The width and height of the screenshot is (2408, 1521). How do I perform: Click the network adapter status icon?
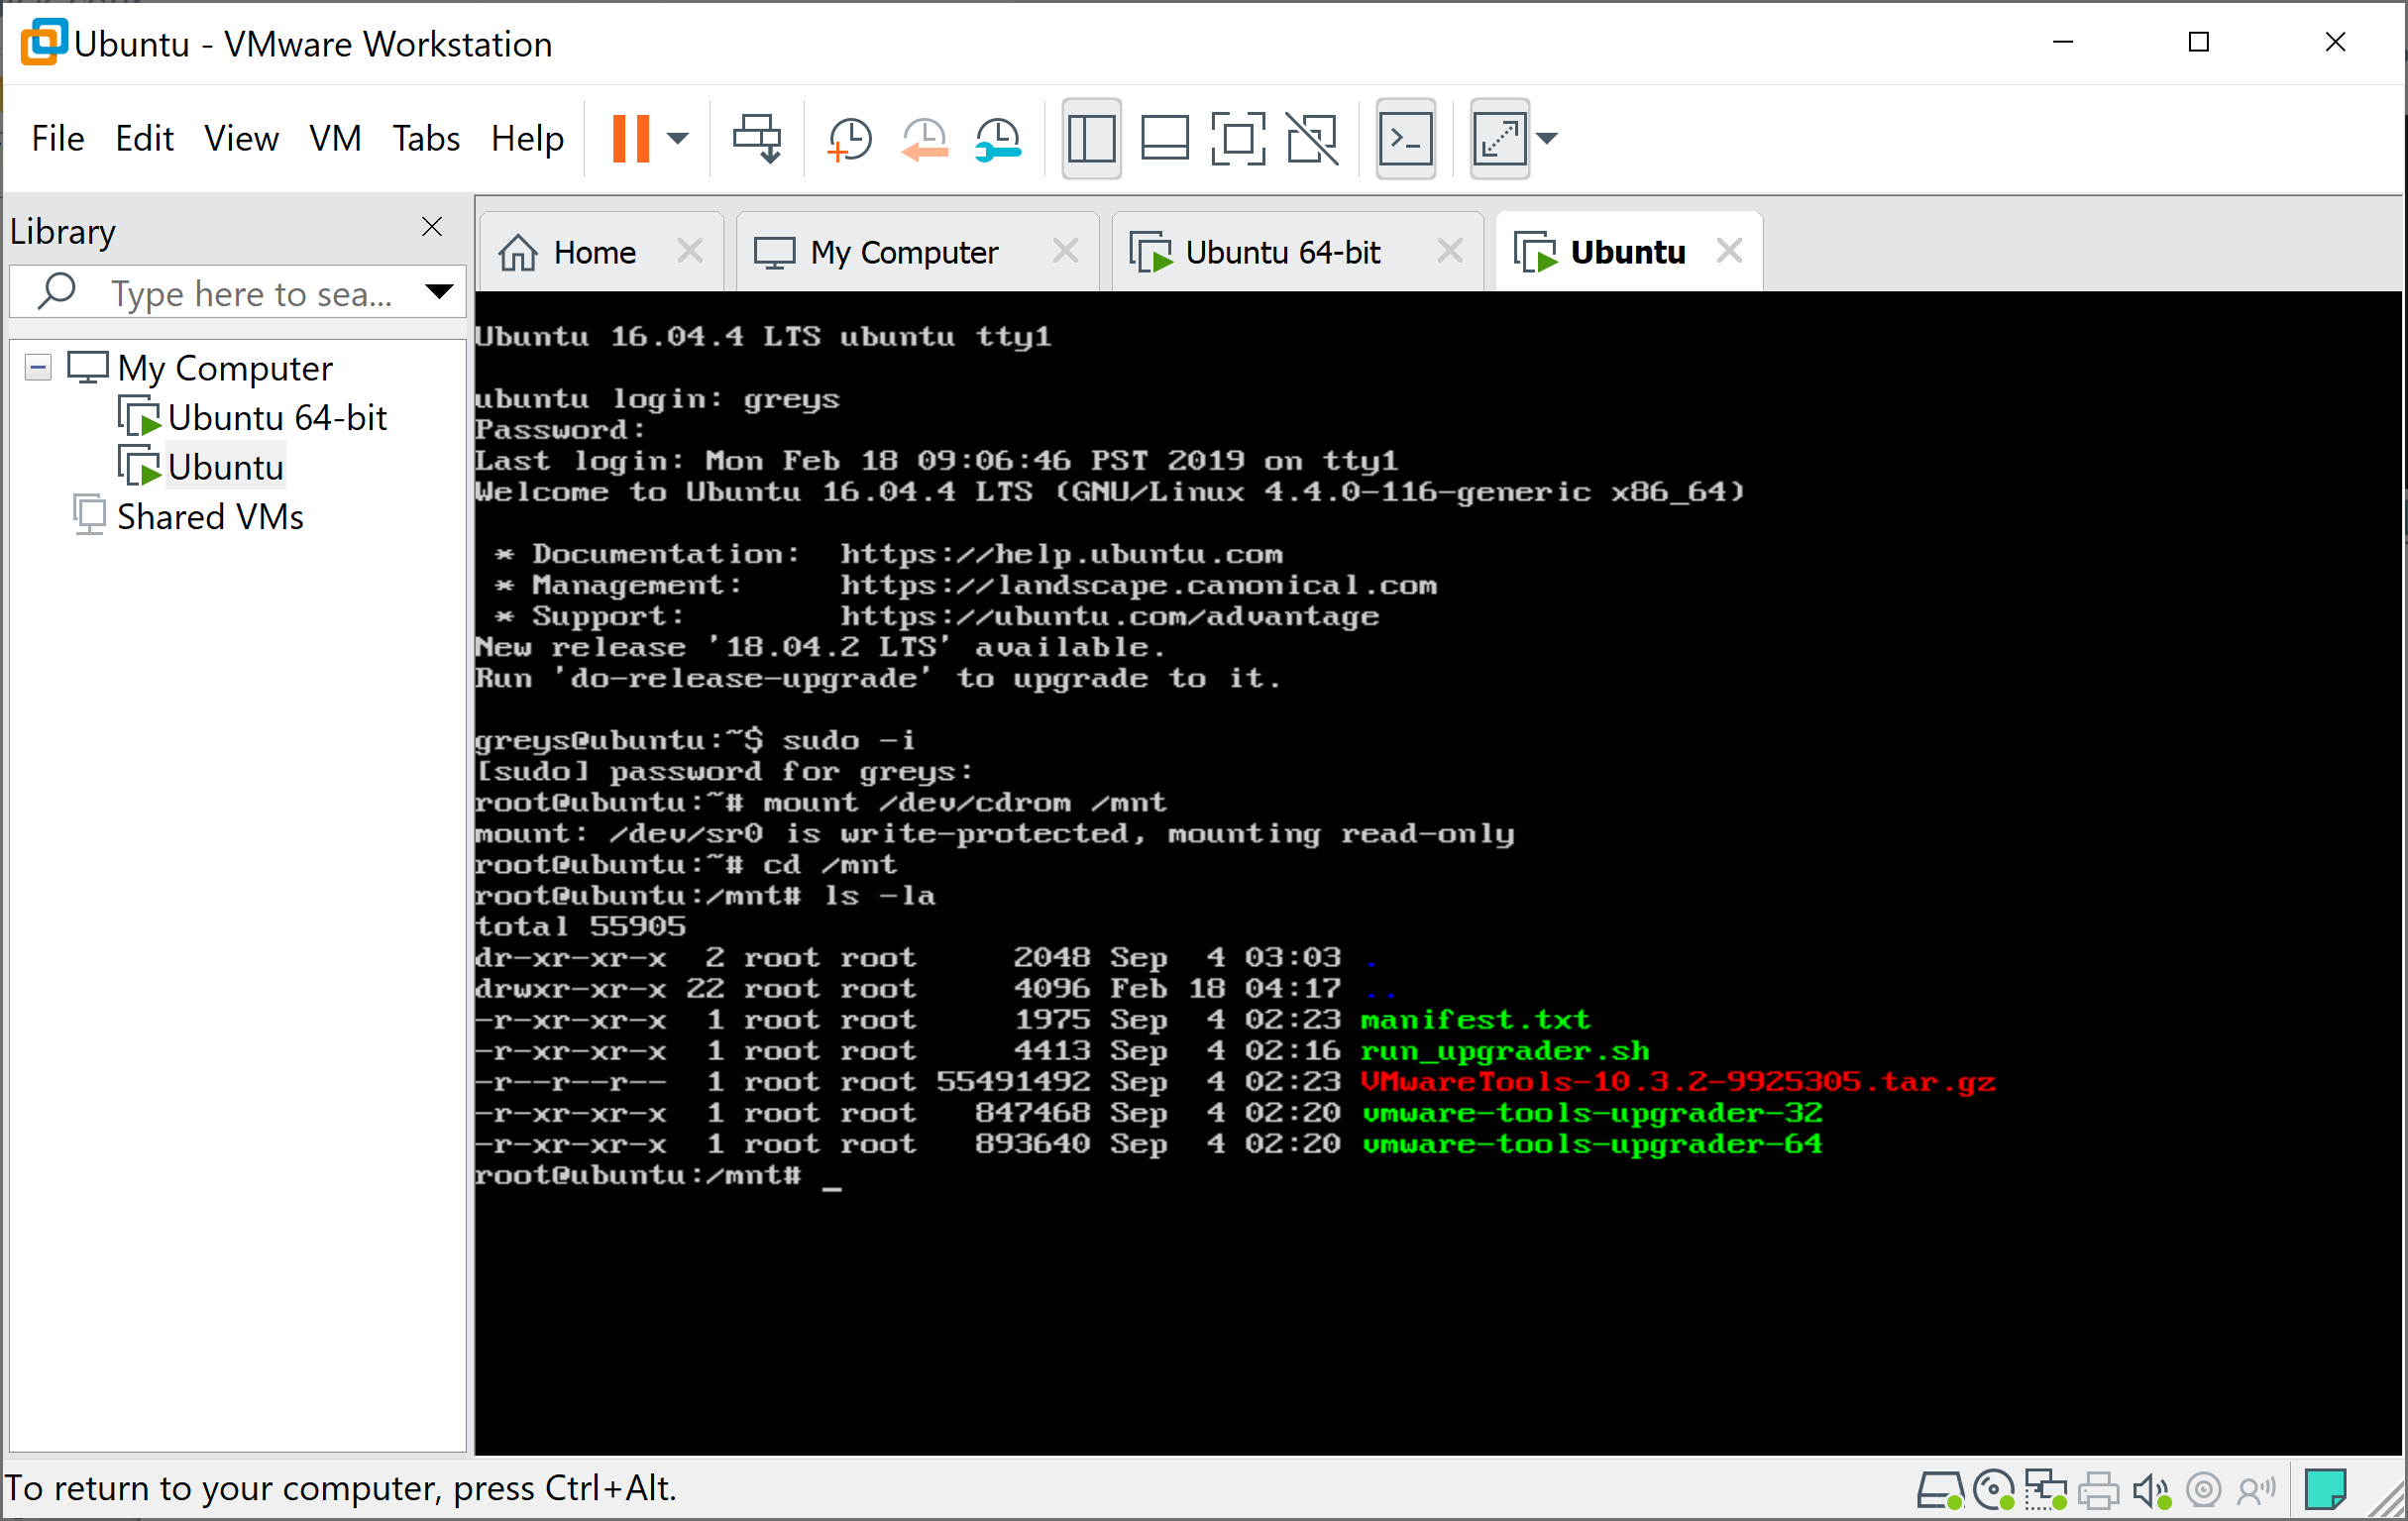2045,1490
